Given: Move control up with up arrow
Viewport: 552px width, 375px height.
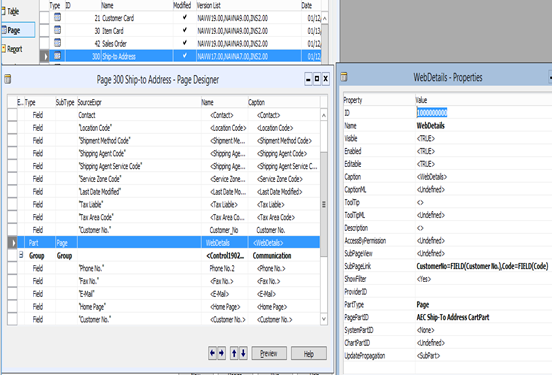Looking at the screenshot, I should (234, 353).
